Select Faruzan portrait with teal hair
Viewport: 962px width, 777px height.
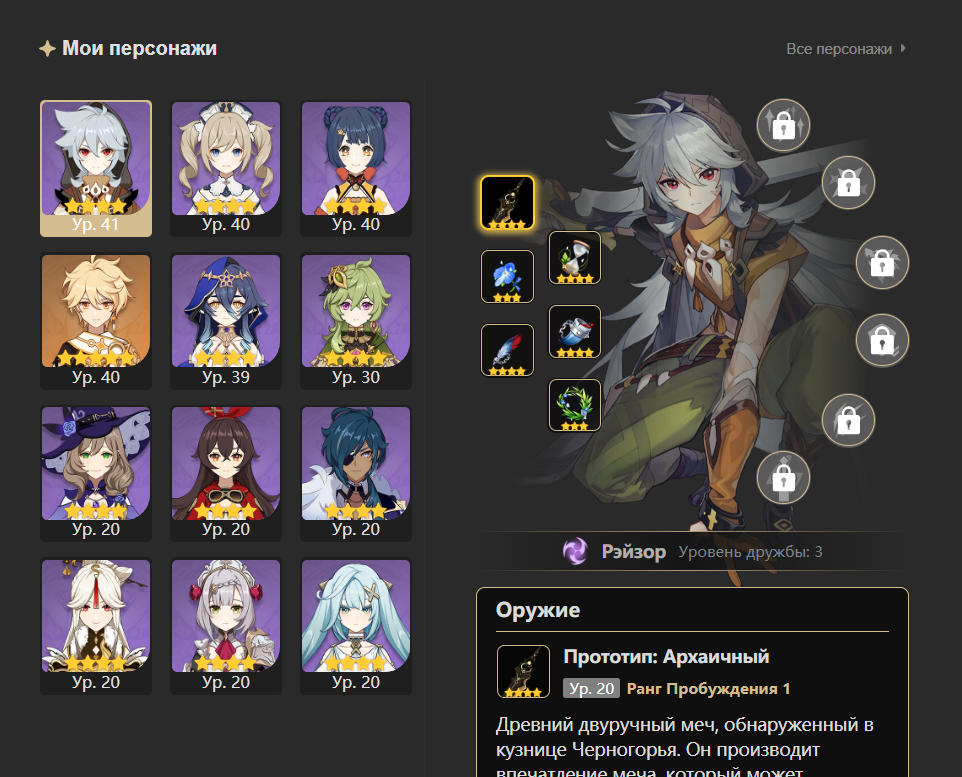coord(356,626)
